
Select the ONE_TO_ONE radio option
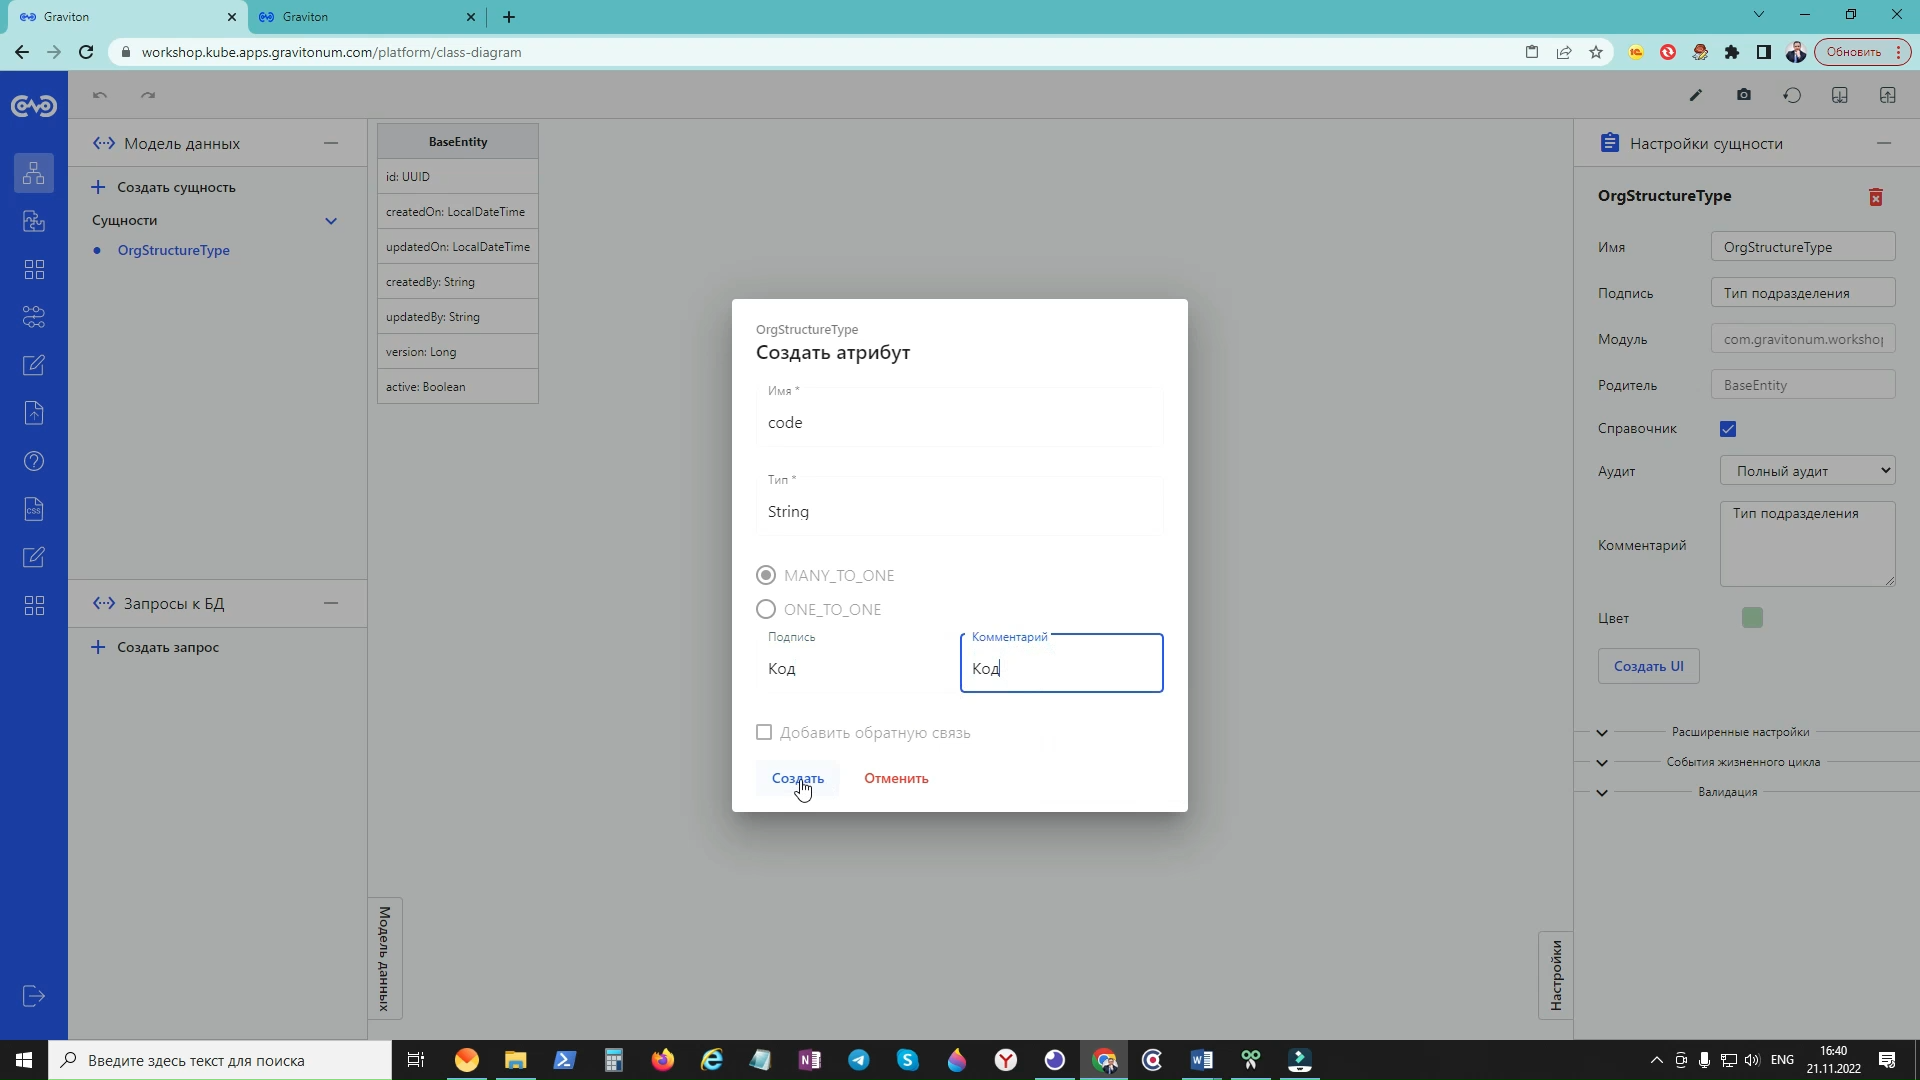(x=766, y=609)
